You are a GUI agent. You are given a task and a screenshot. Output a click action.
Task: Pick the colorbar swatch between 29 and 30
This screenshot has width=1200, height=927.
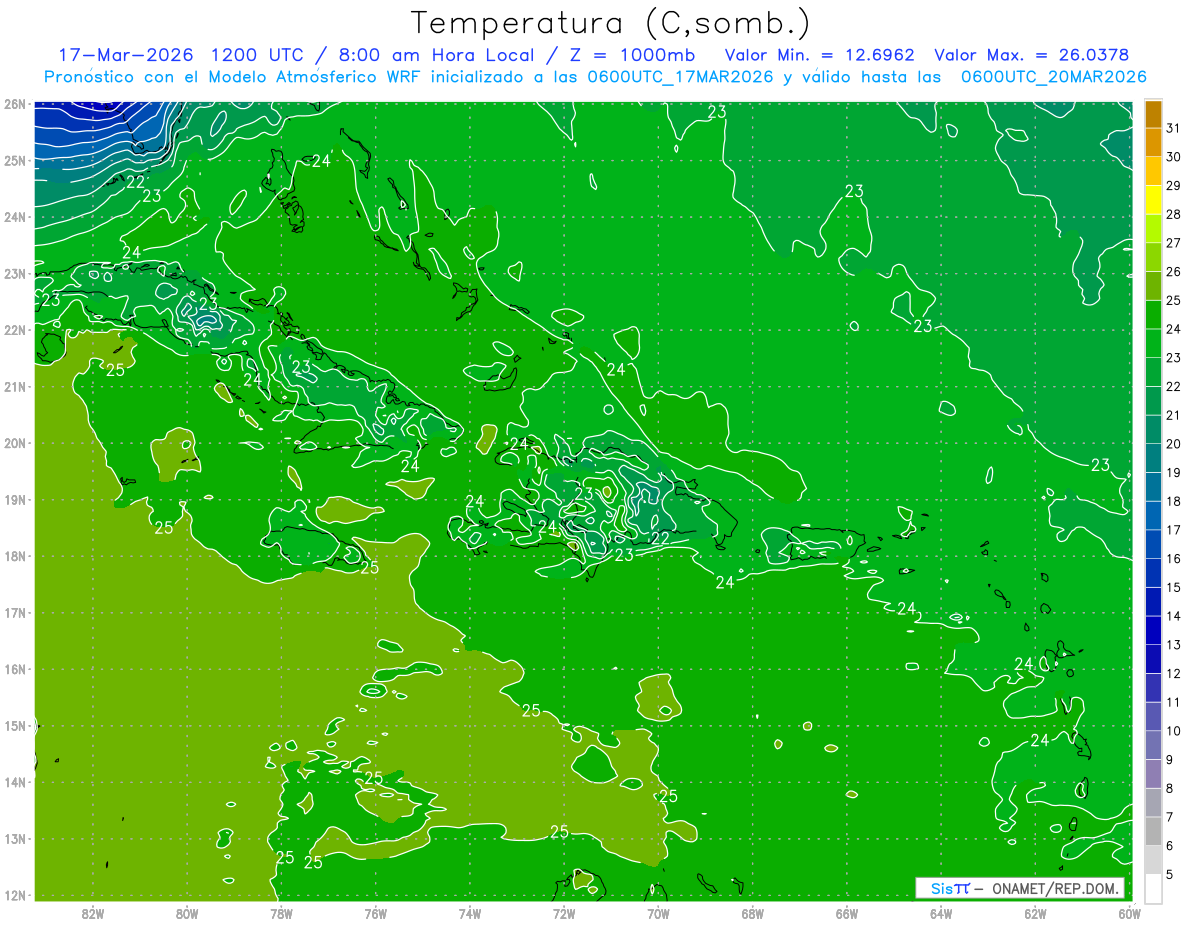1153,171
